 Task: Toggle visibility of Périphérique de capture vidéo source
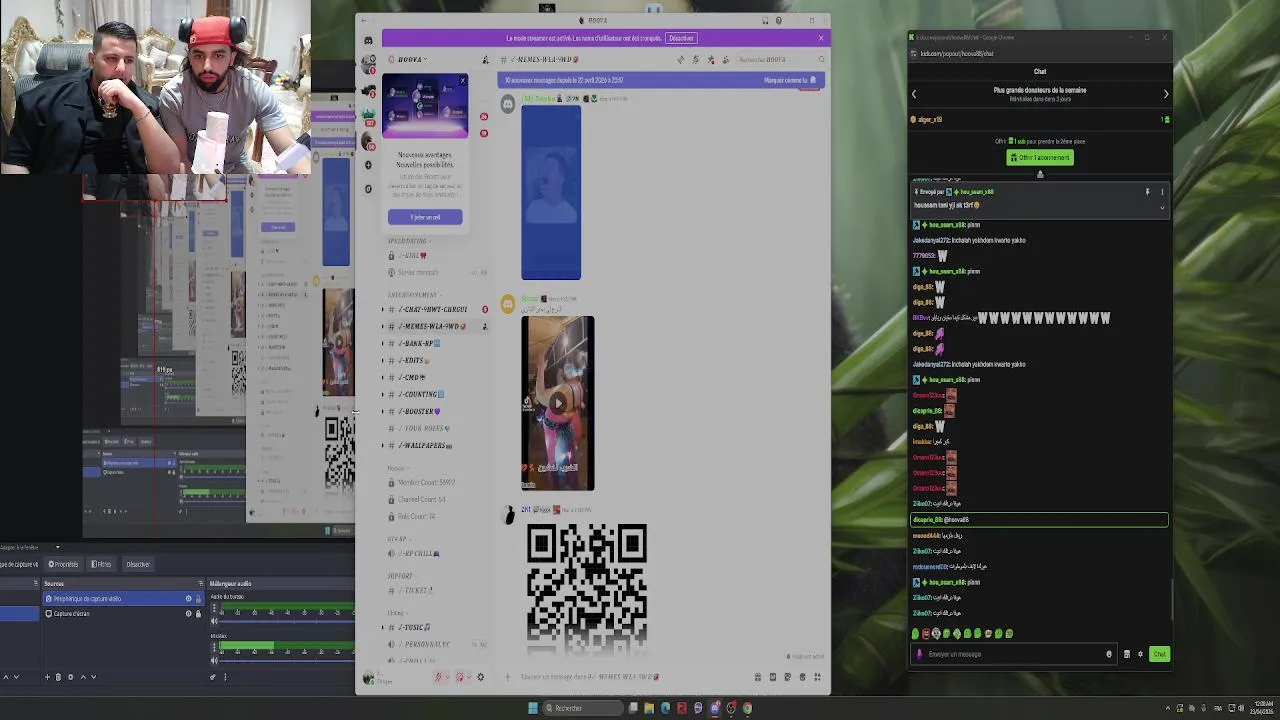click(x=188, y=599)
